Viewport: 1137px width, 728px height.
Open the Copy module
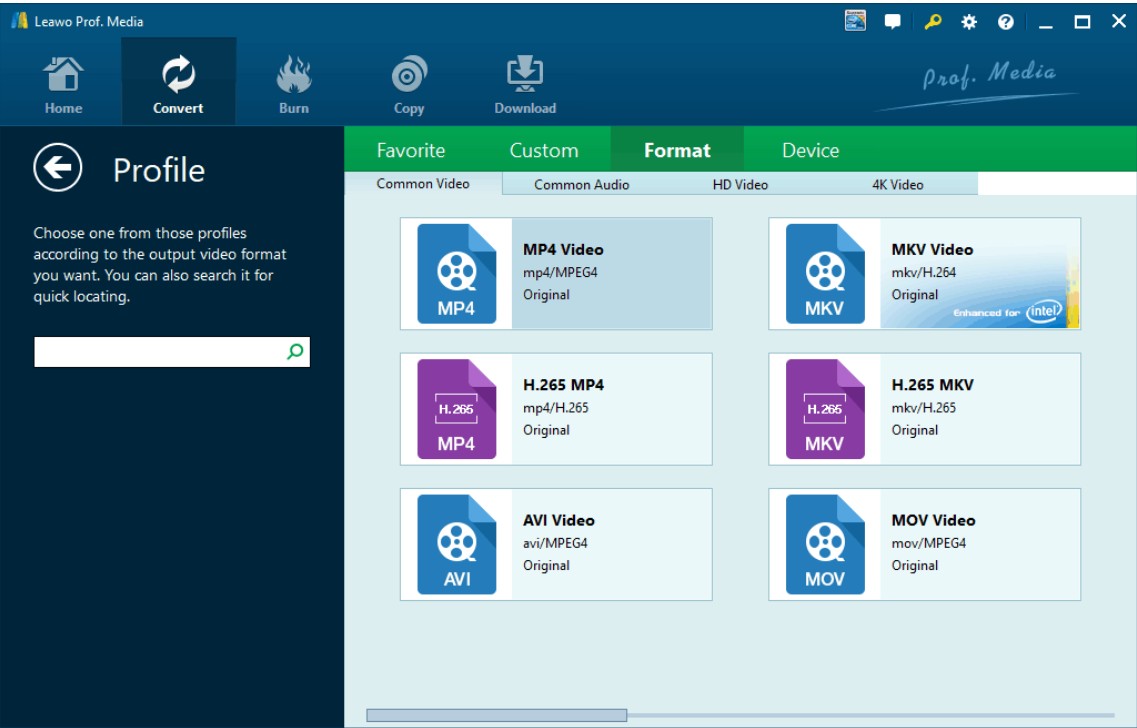point(408,80)
